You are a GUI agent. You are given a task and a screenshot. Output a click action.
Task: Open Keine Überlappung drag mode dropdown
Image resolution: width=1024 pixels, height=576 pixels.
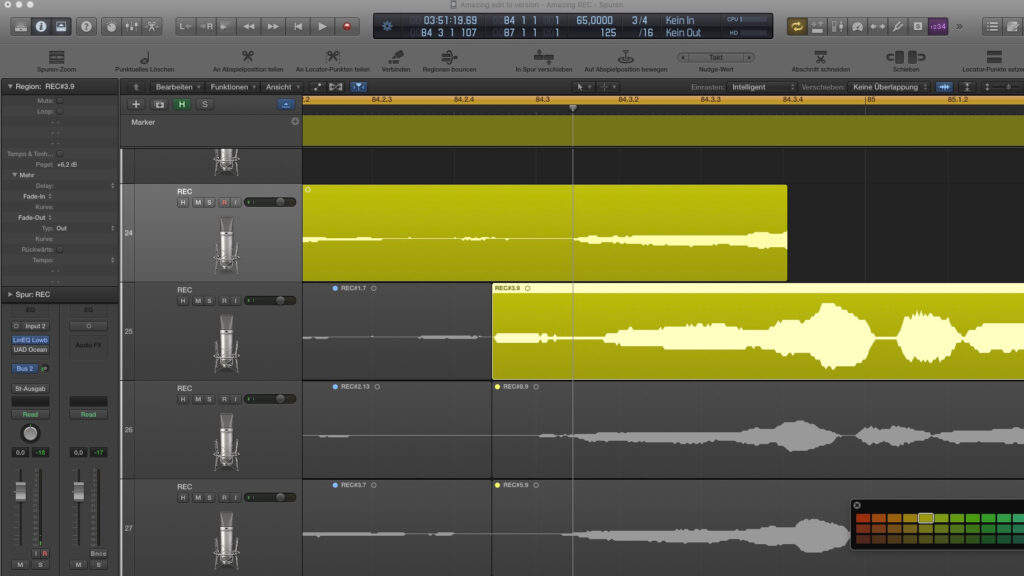click(889, 87)
